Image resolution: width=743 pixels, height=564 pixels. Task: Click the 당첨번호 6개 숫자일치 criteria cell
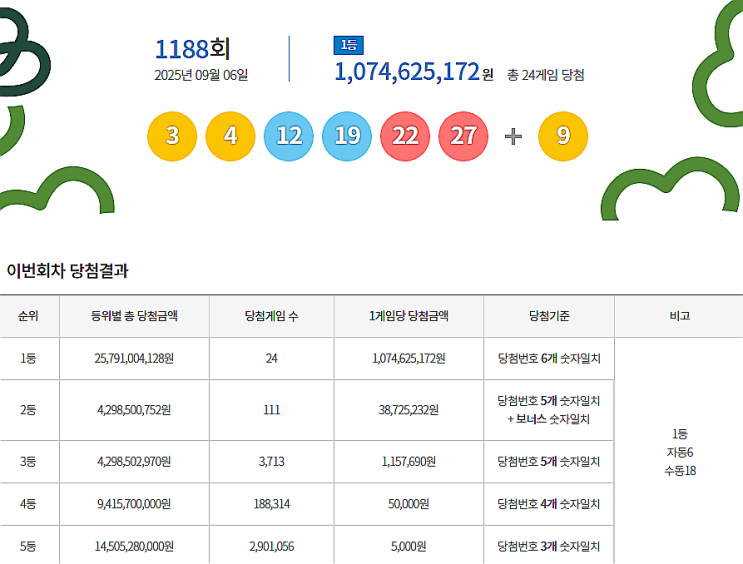549,358
